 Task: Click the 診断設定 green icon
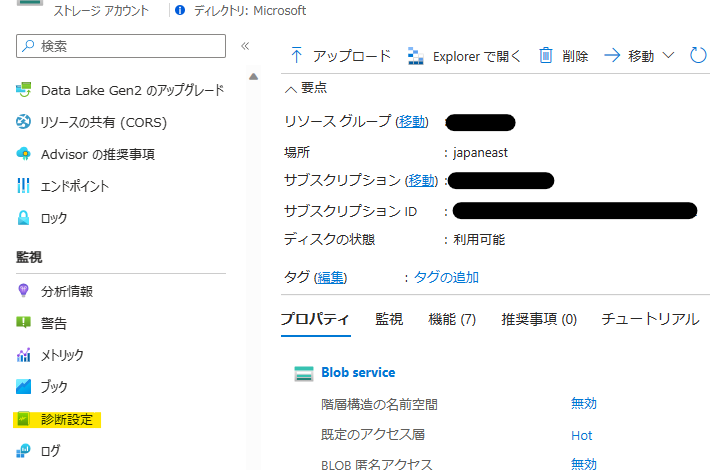pyautogui.click(x=24, y=419)
